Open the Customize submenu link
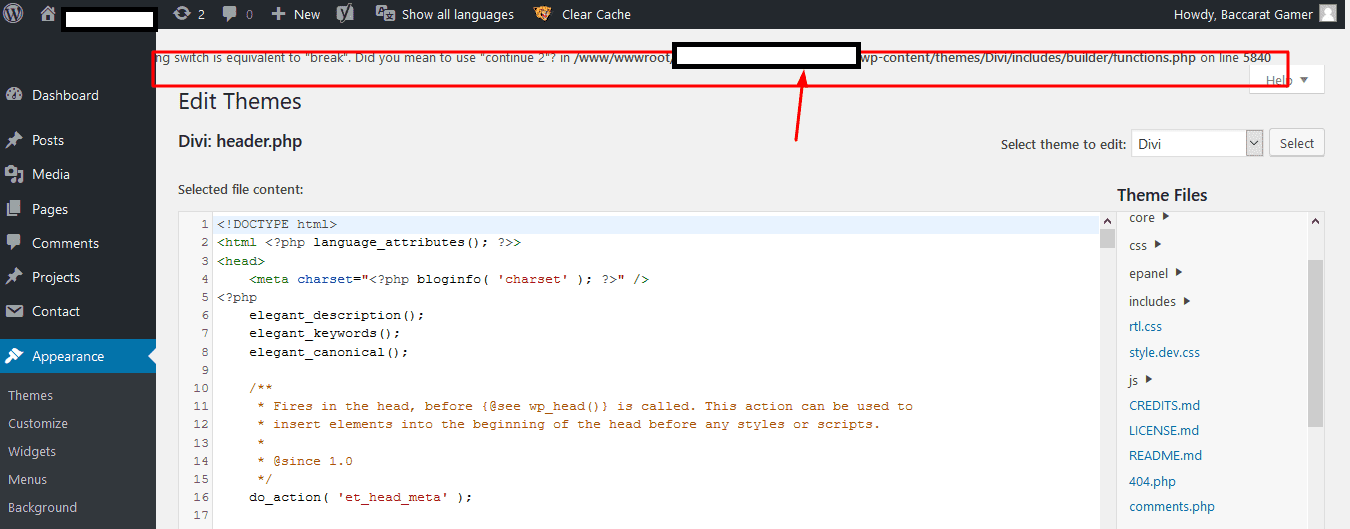 (x=38, y=423)
